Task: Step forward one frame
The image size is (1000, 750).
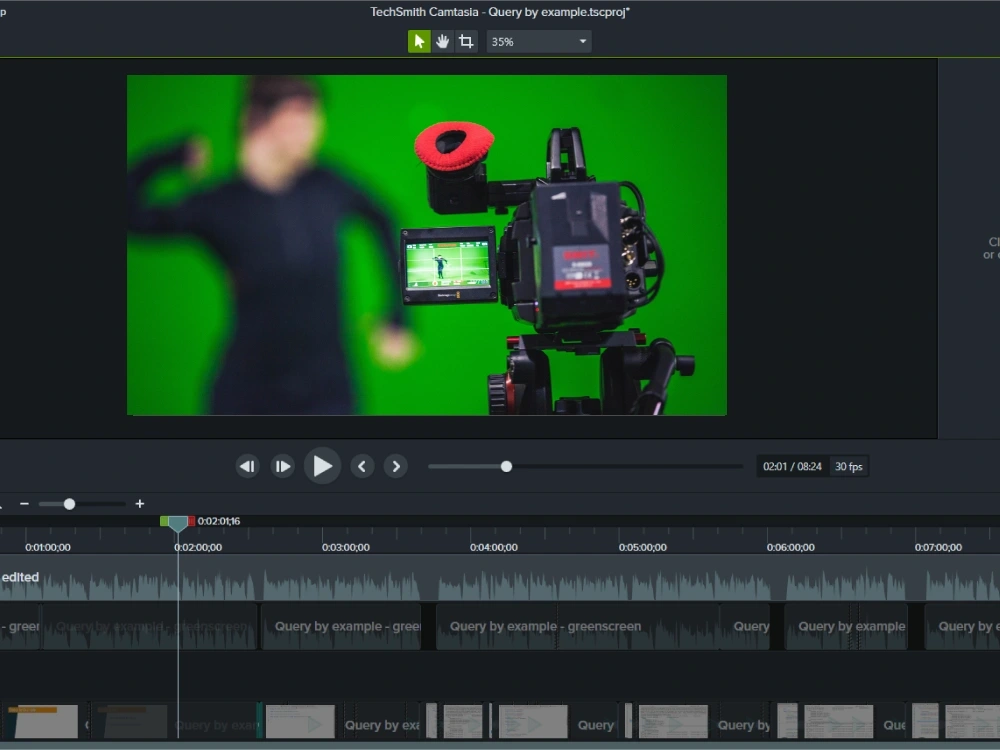Action: click(x=283, y=466)
